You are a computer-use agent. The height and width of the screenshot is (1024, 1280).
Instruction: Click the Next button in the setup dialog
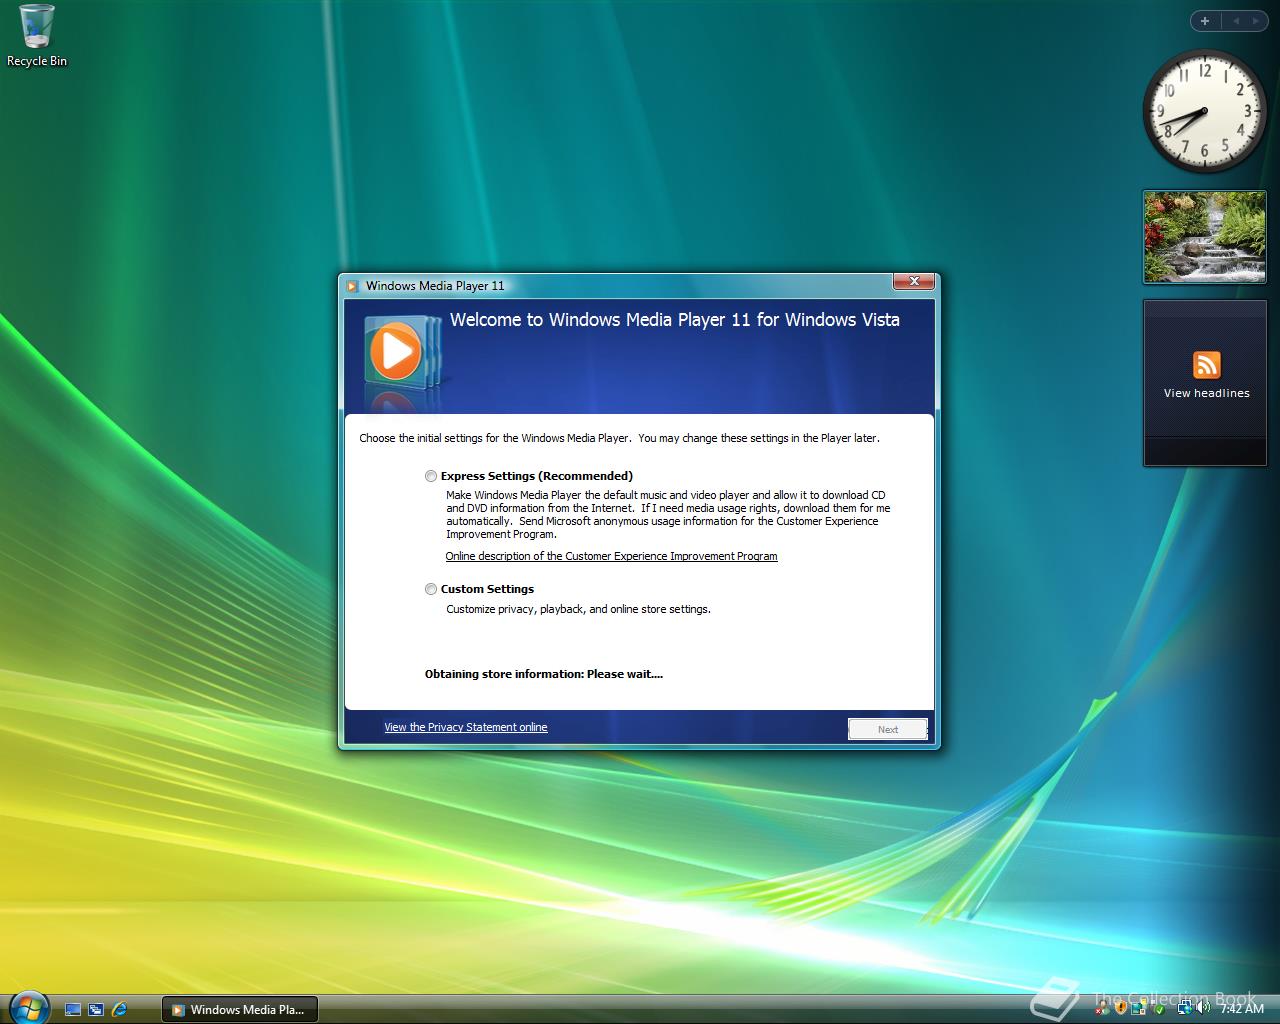tap(888, 729)
